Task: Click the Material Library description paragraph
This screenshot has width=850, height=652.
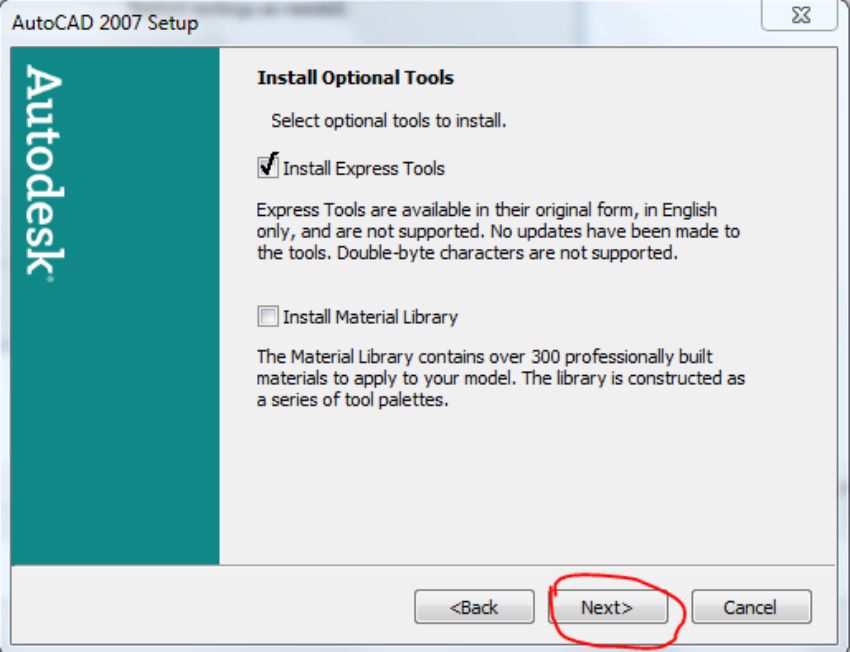Action: pos(501,378)
